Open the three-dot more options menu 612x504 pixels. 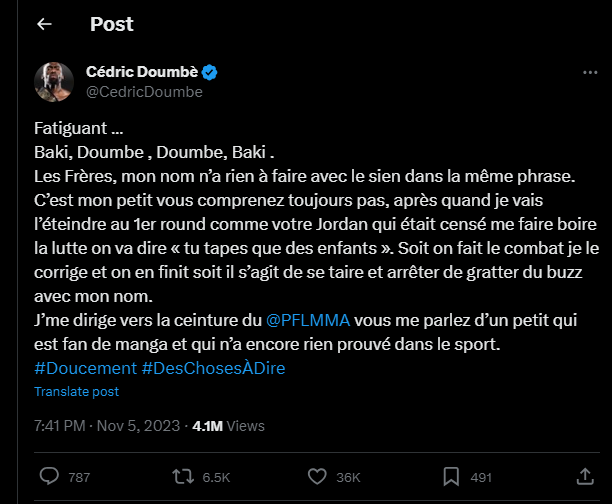coord(590,73)
